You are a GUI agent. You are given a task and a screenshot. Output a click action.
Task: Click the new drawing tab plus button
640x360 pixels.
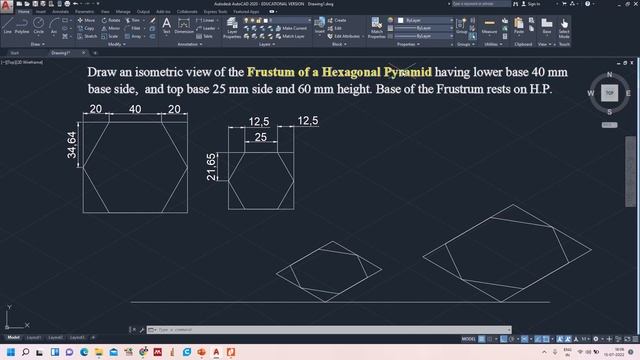click(x=95, y=53)
